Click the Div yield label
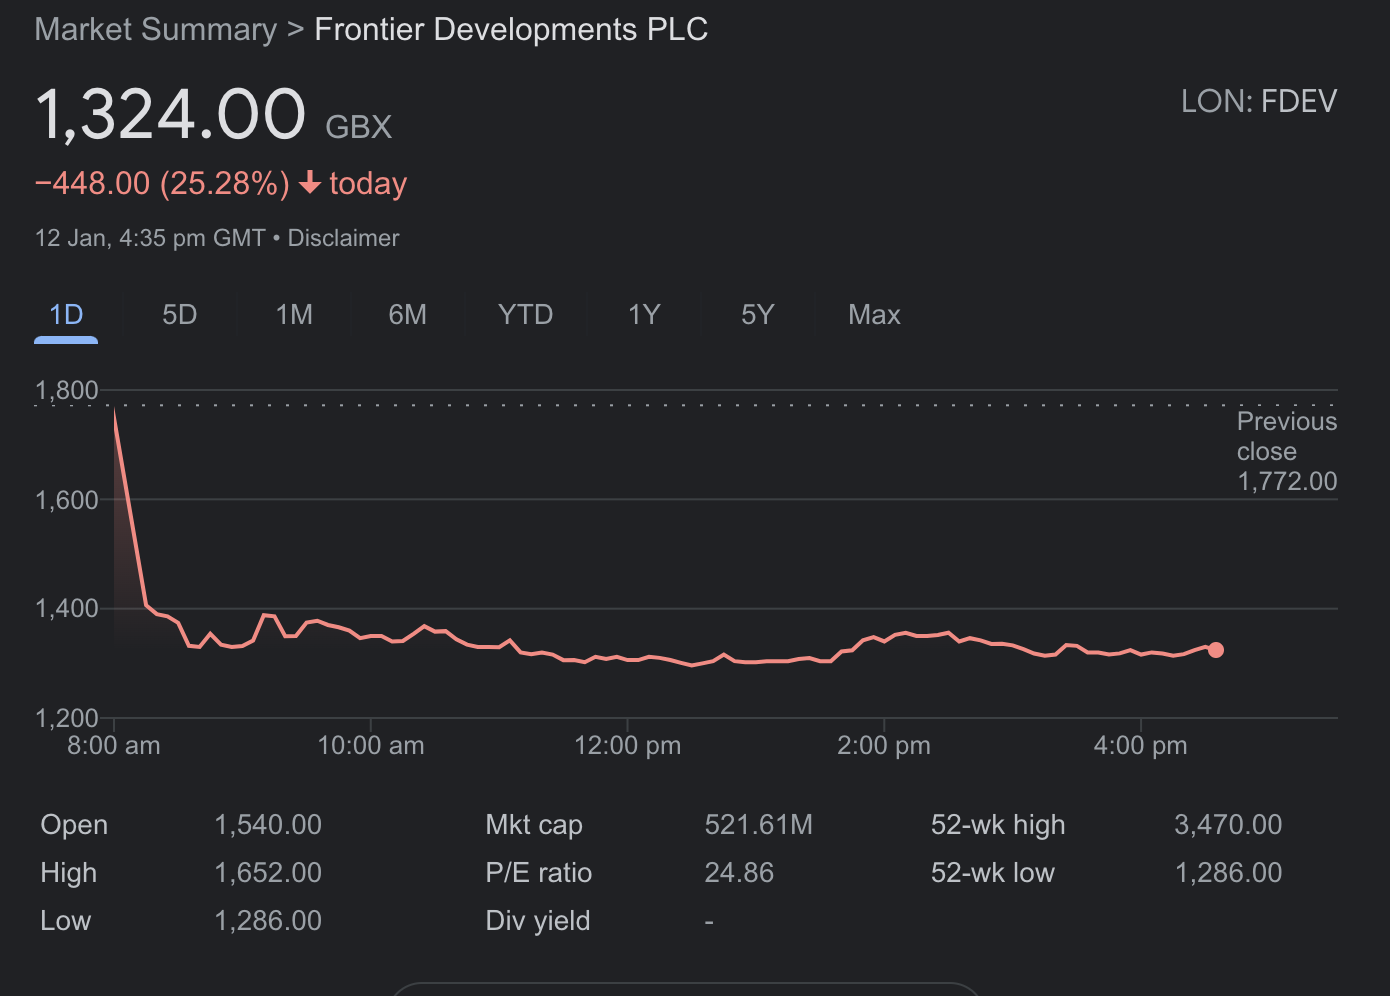 pos(538,921)
